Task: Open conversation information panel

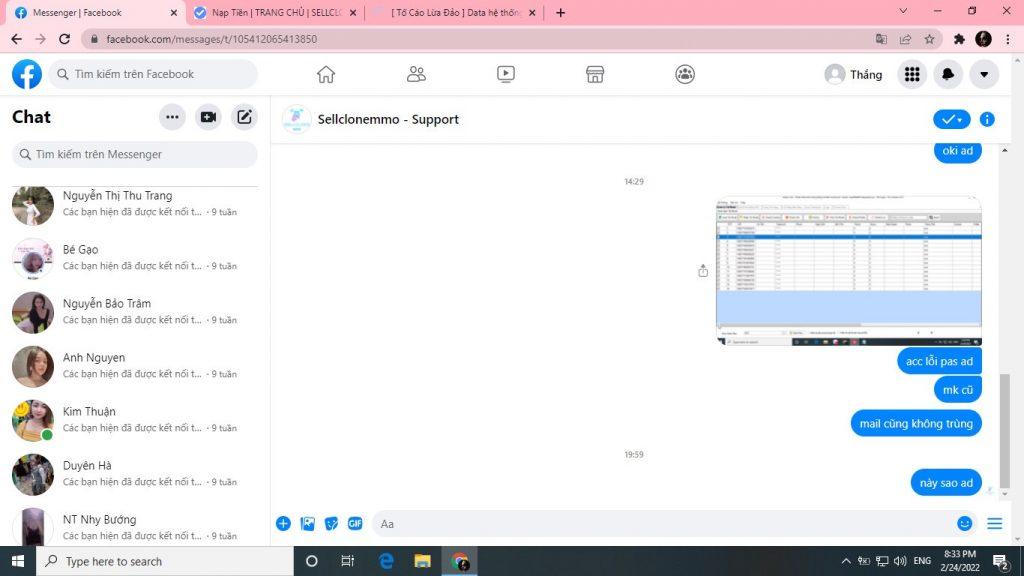Action: coord(987,119)
